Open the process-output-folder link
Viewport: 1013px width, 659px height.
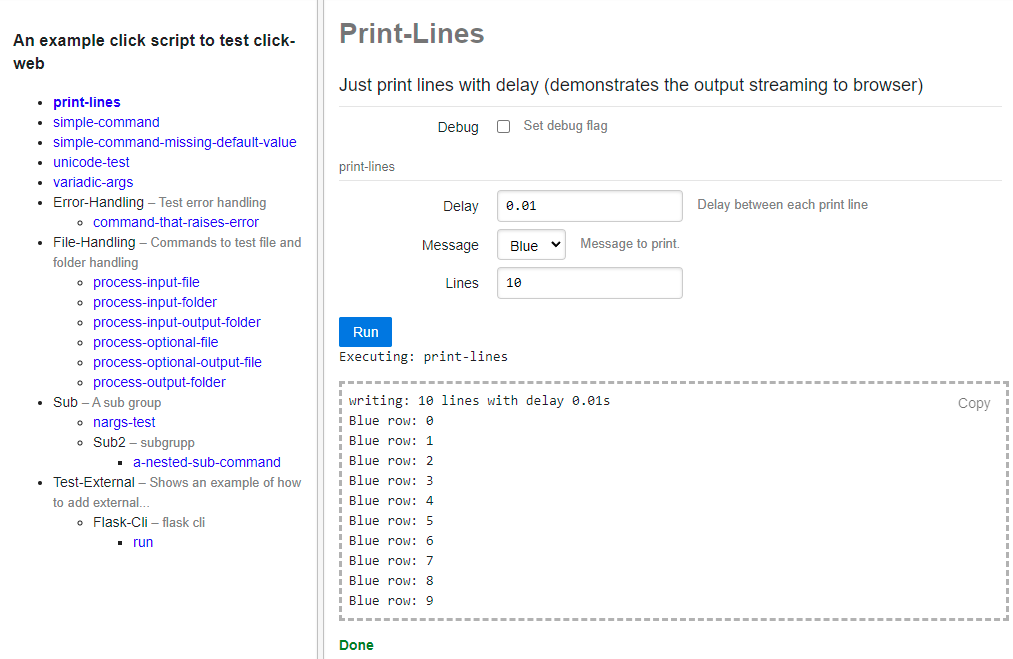159,382
